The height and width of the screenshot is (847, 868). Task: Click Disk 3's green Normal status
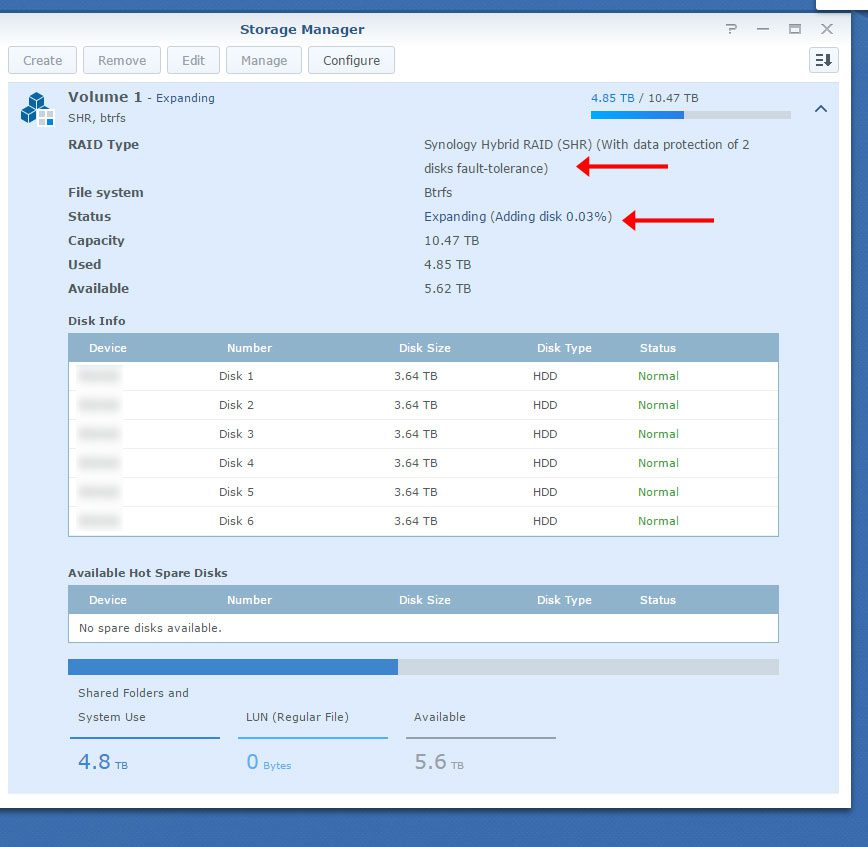(658, 434)
